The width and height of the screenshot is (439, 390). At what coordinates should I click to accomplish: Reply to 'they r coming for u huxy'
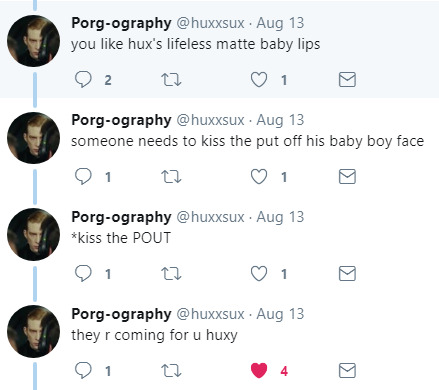[83, 371]
